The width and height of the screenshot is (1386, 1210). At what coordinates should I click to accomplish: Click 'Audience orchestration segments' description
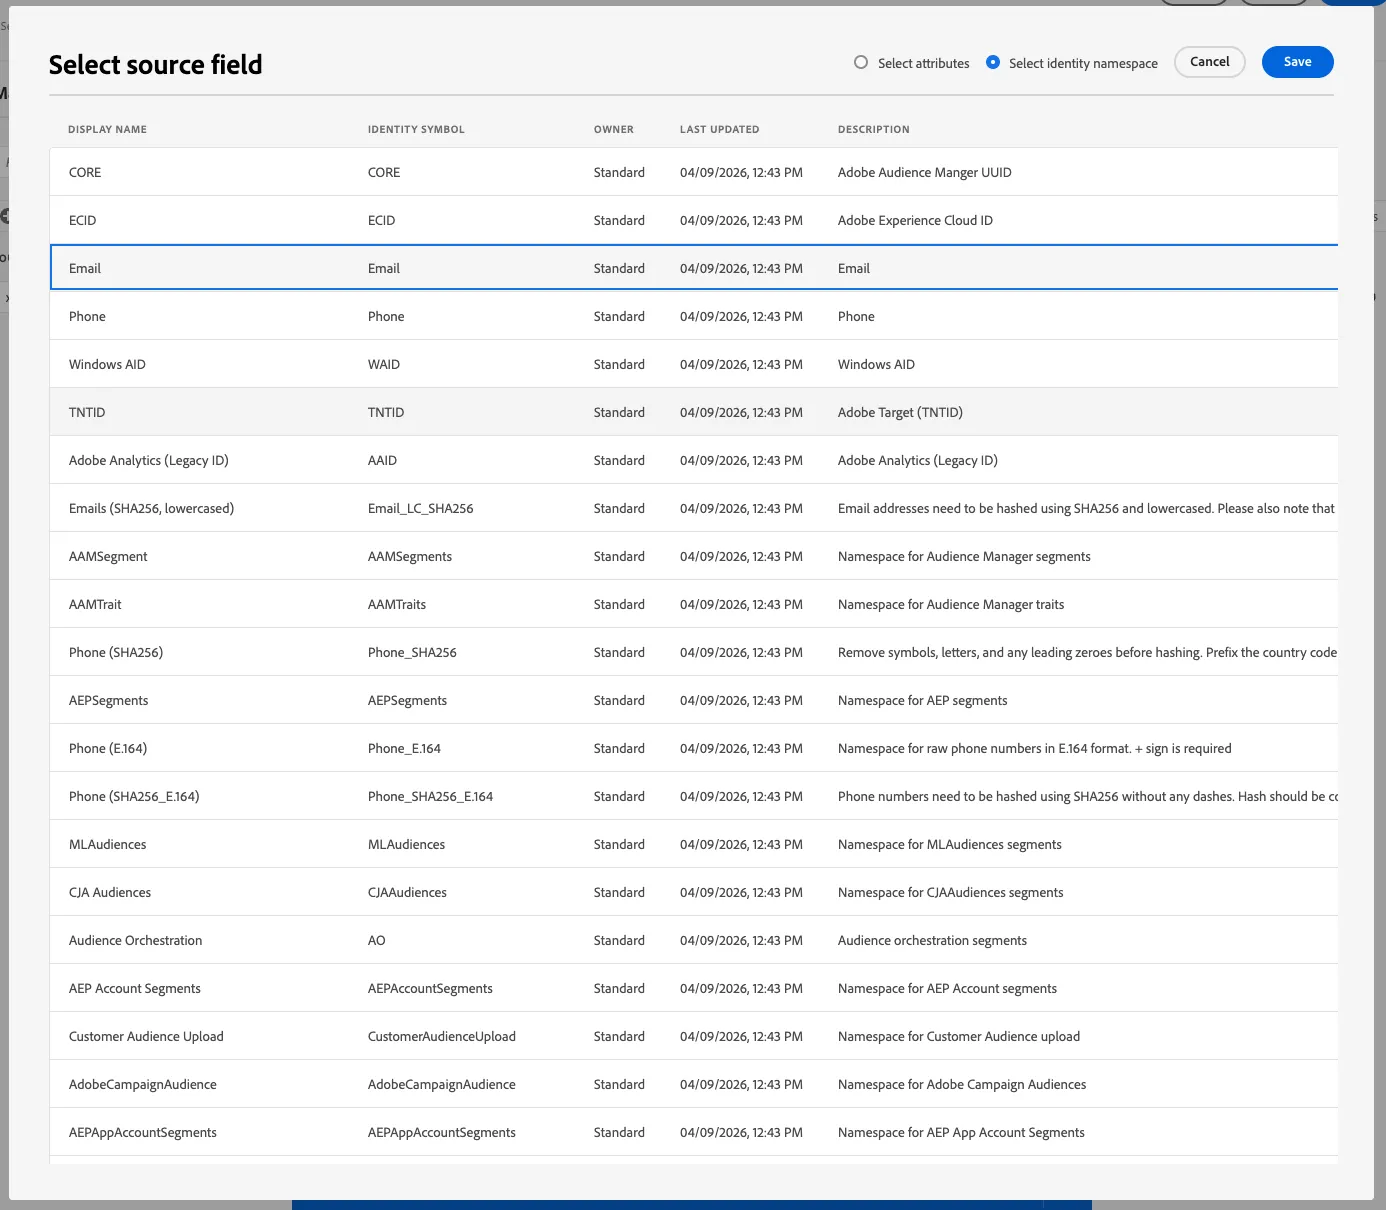tap(932, 940)
